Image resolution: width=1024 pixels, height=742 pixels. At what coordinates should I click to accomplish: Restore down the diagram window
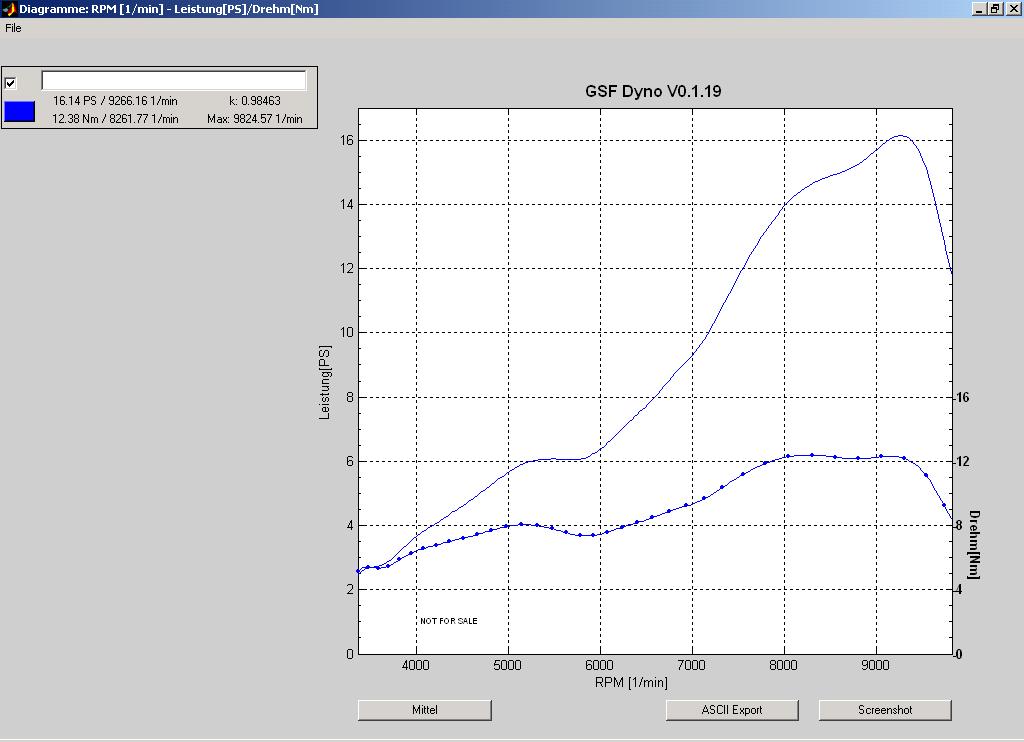click(x=995, y=9)
